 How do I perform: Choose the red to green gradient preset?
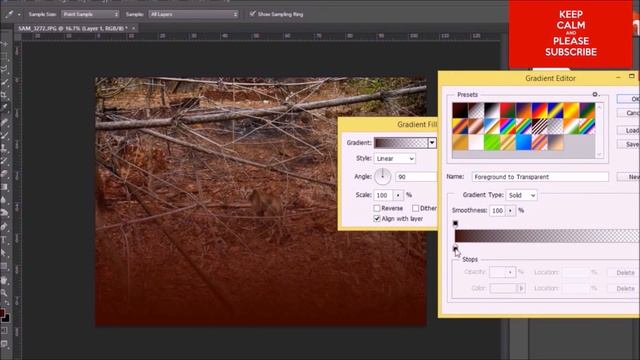tap(508, 111)
